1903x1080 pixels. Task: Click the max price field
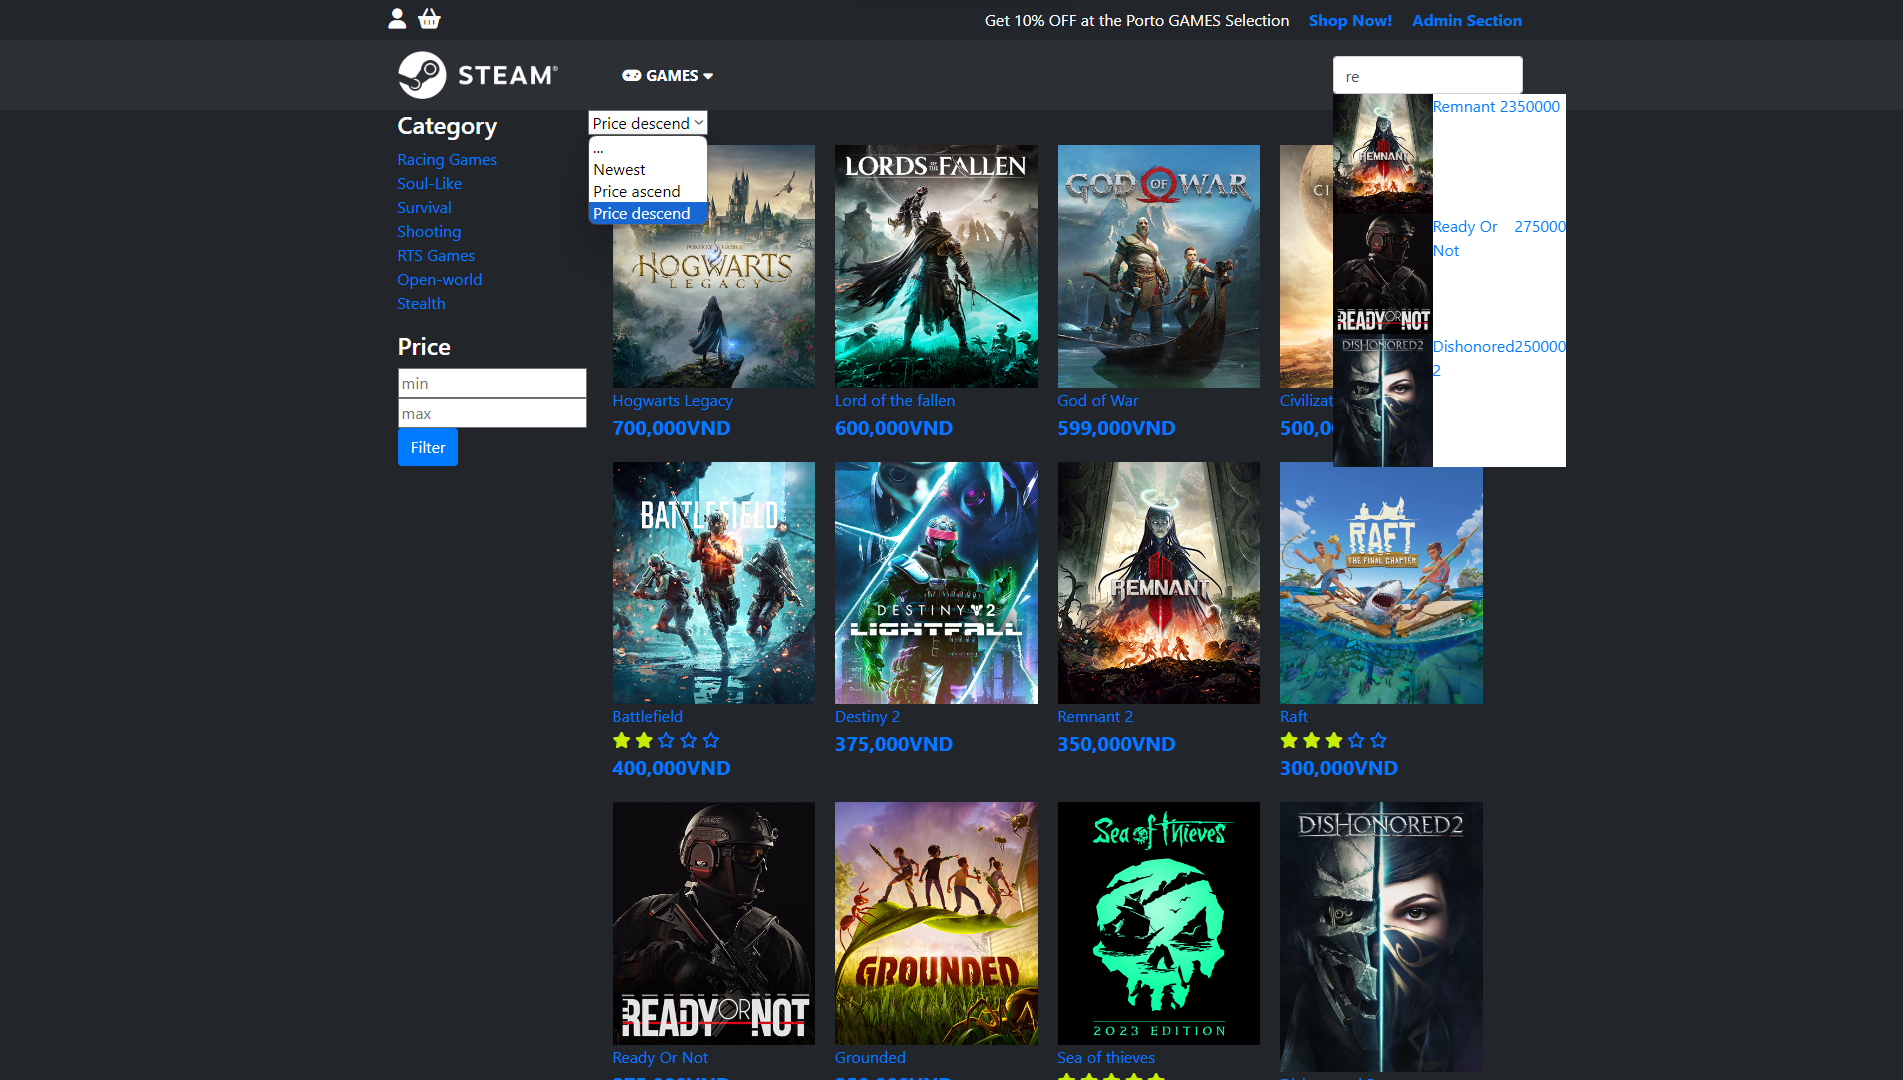(x=491, y=414)
